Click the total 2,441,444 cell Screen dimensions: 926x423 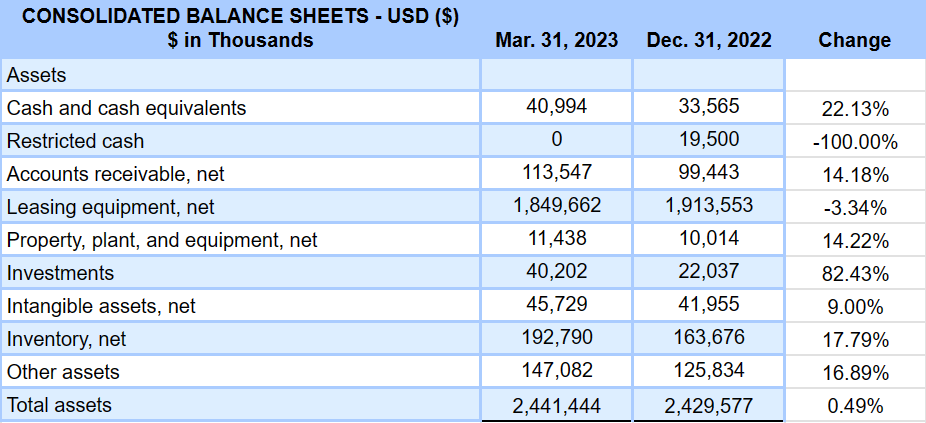(x=556, y=405)
